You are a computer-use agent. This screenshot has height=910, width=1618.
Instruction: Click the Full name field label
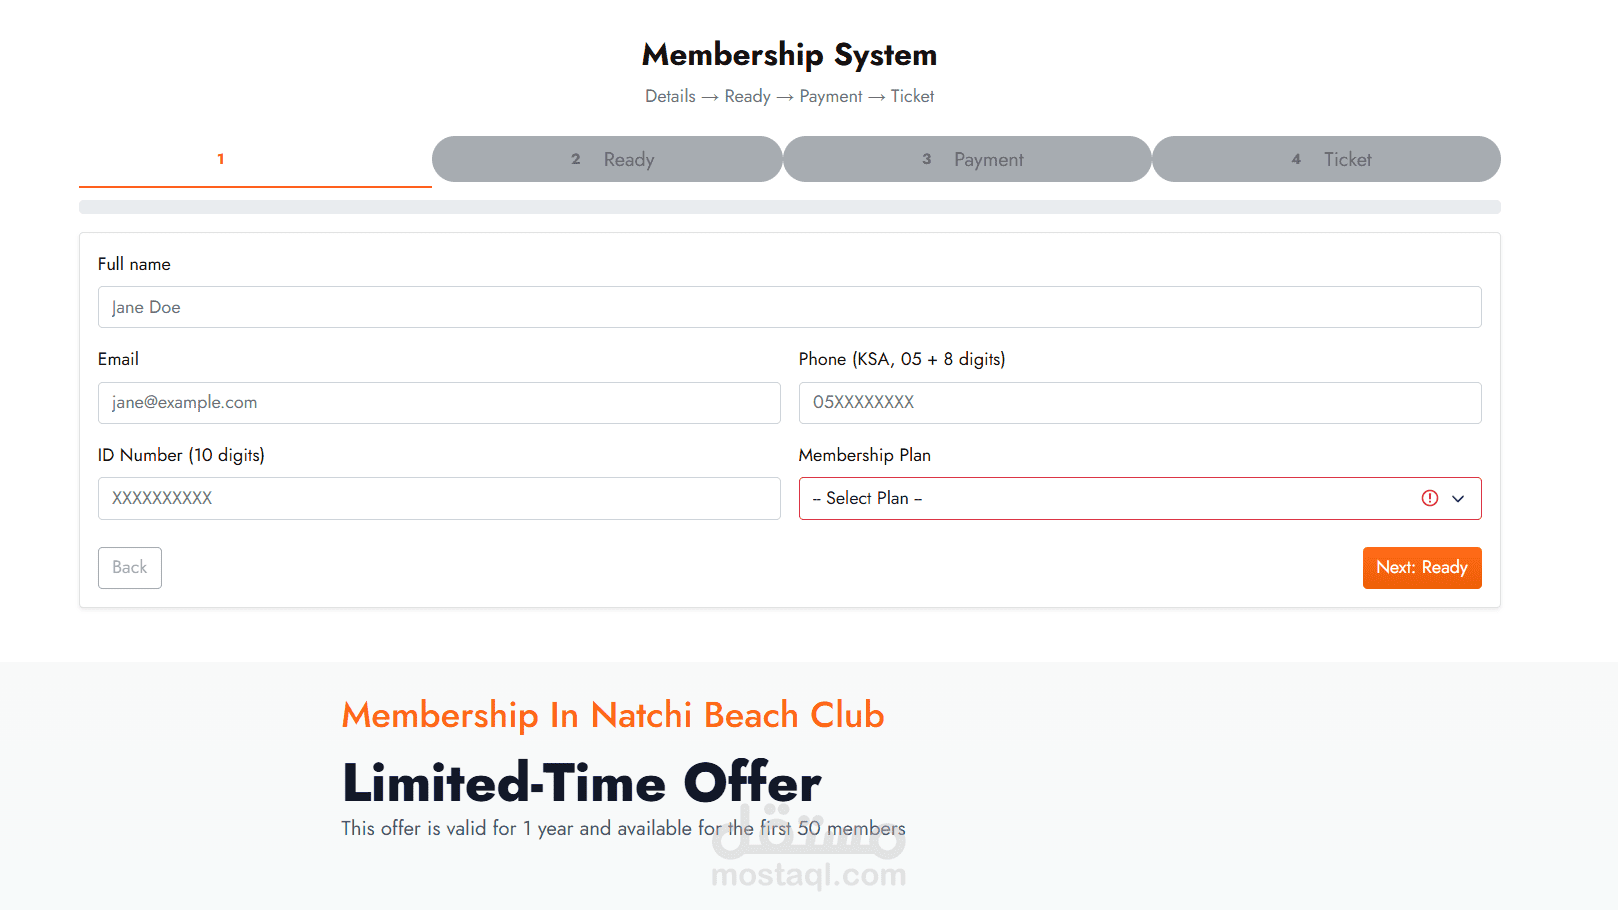click(134, 264)
